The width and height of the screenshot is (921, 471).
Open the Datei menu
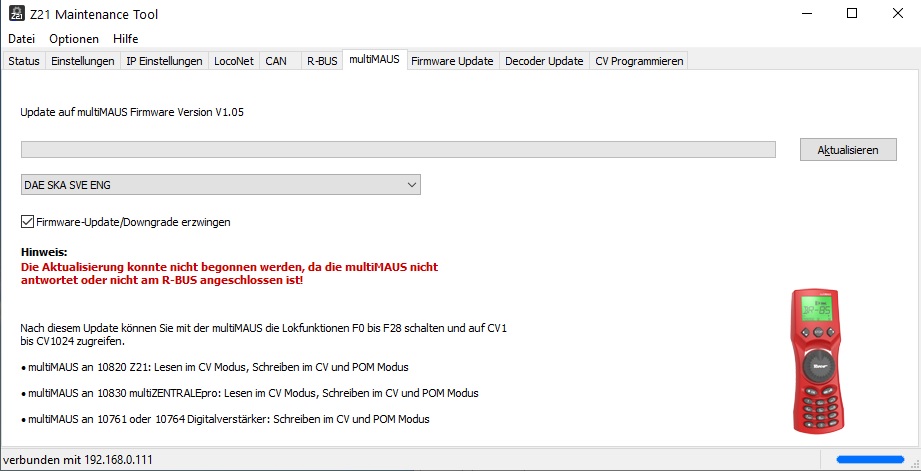pyautogui.click(x=22, y=39)
